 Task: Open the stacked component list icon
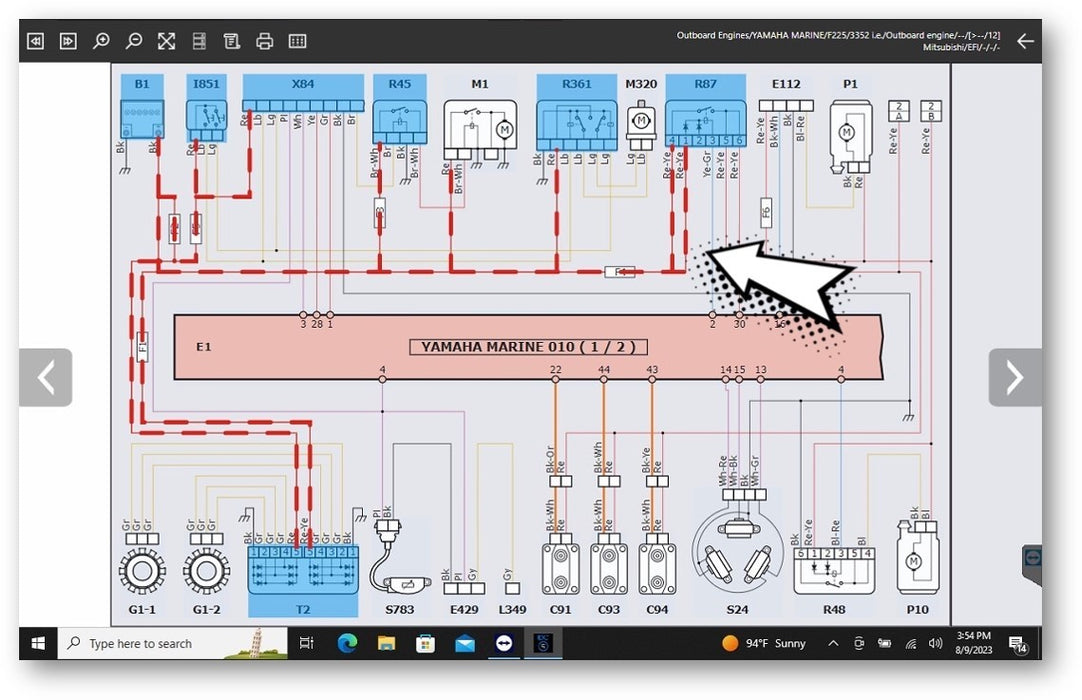[x=199, y=41]
